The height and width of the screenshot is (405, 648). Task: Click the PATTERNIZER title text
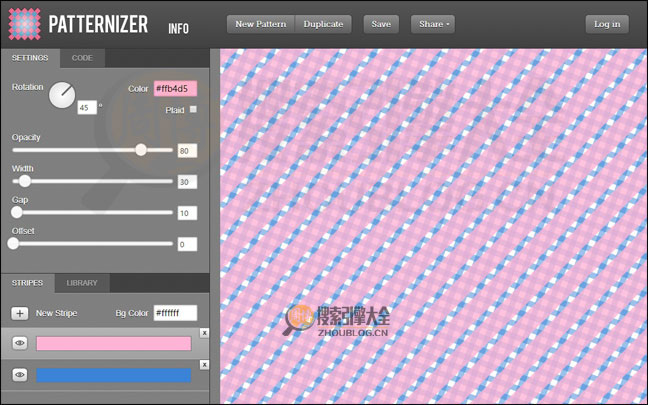98,24
